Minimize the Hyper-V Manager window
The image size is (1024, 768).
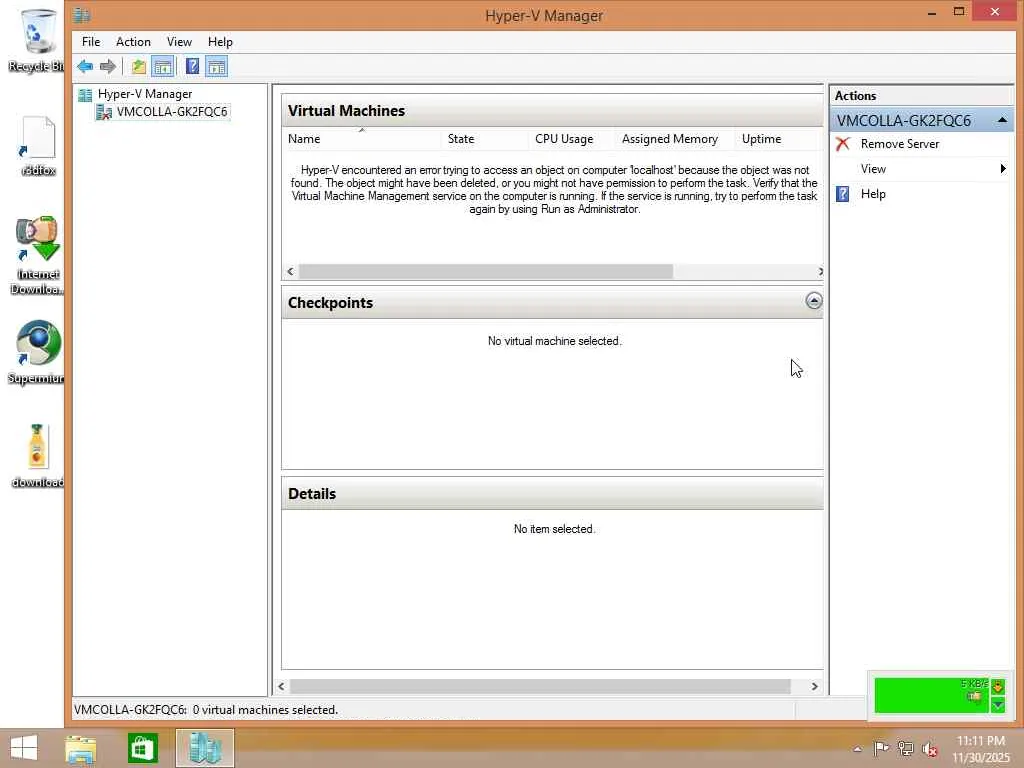click(932, 12)
